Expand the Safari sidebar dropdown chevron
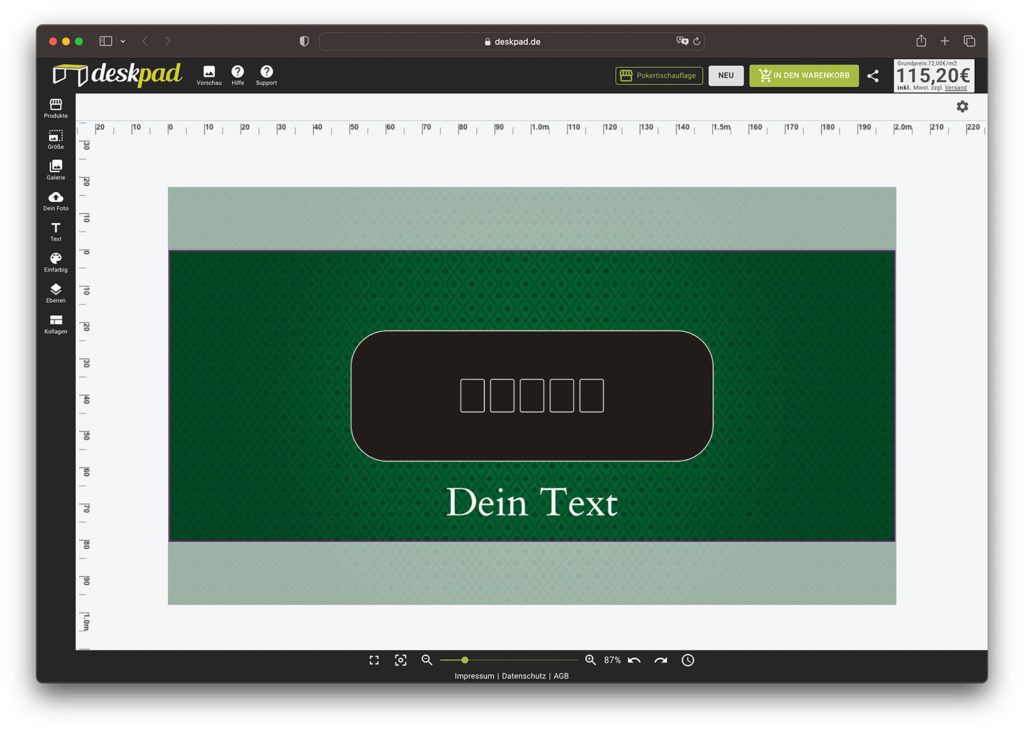Viewport: 1024px width, 731px height. [x=123, y=42]
